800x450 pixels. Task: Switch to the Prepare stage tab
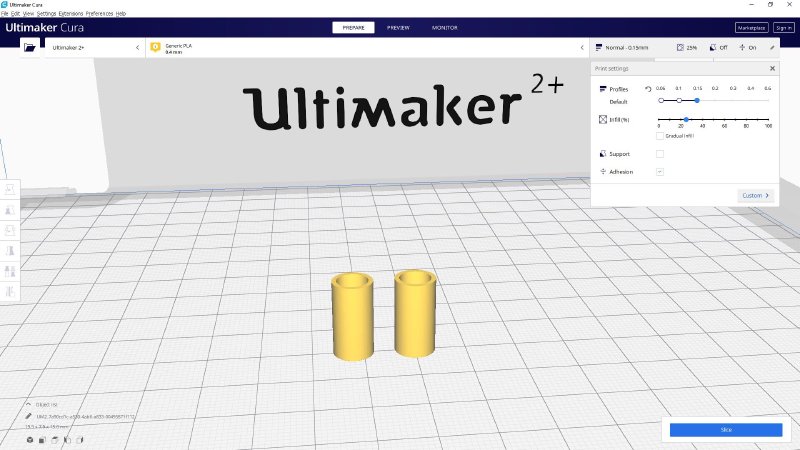pyautogui.click(x=353, y=28)
